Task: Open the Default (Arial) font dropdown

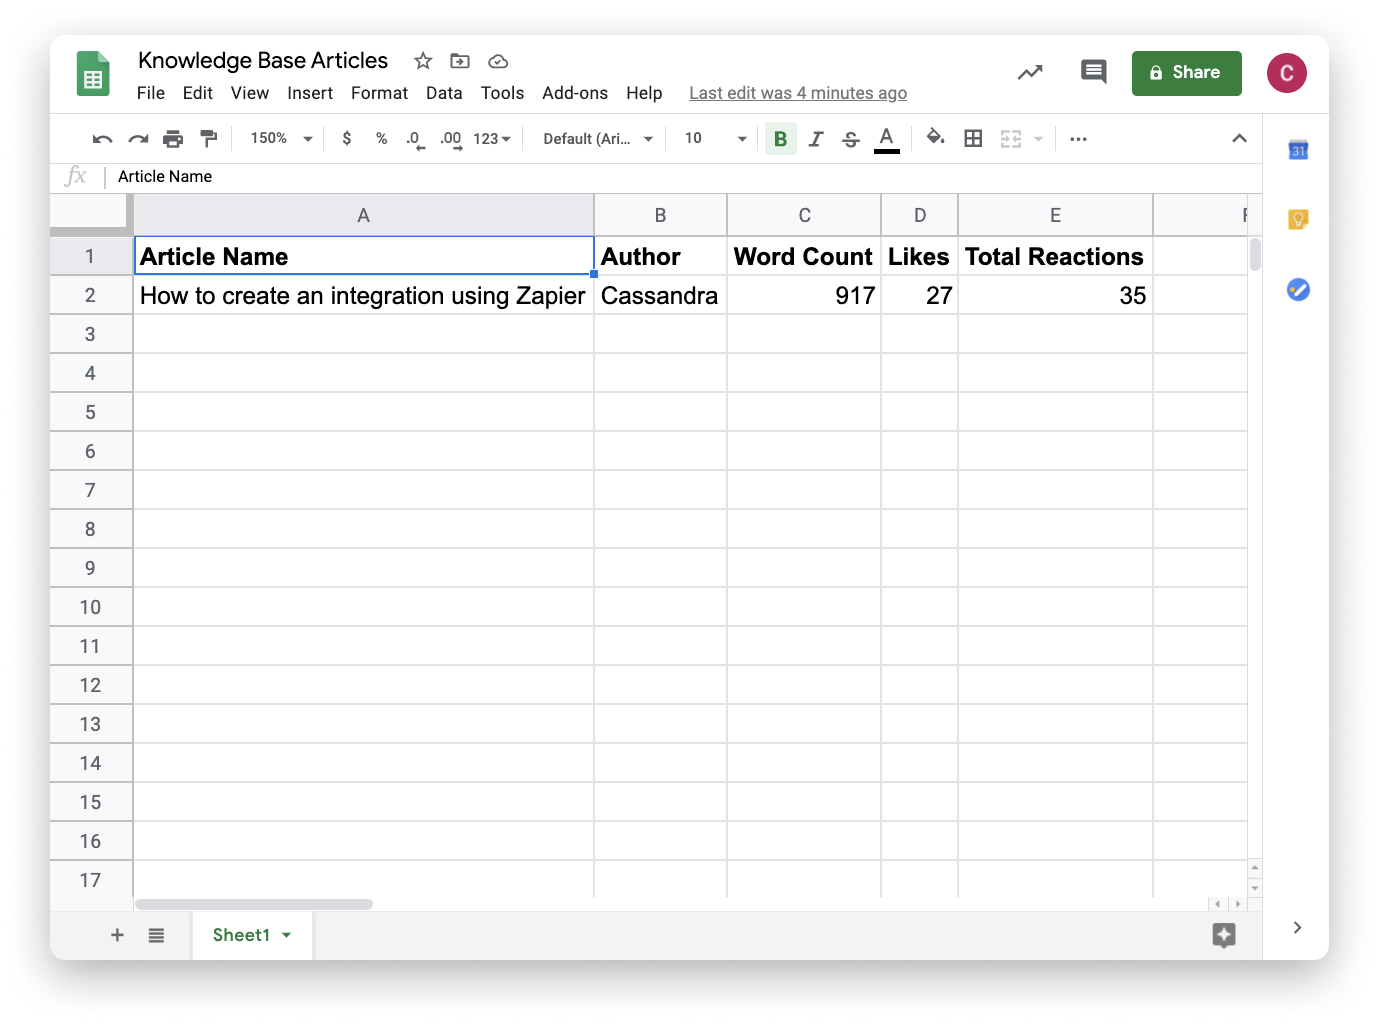Action: click(598, 139)
